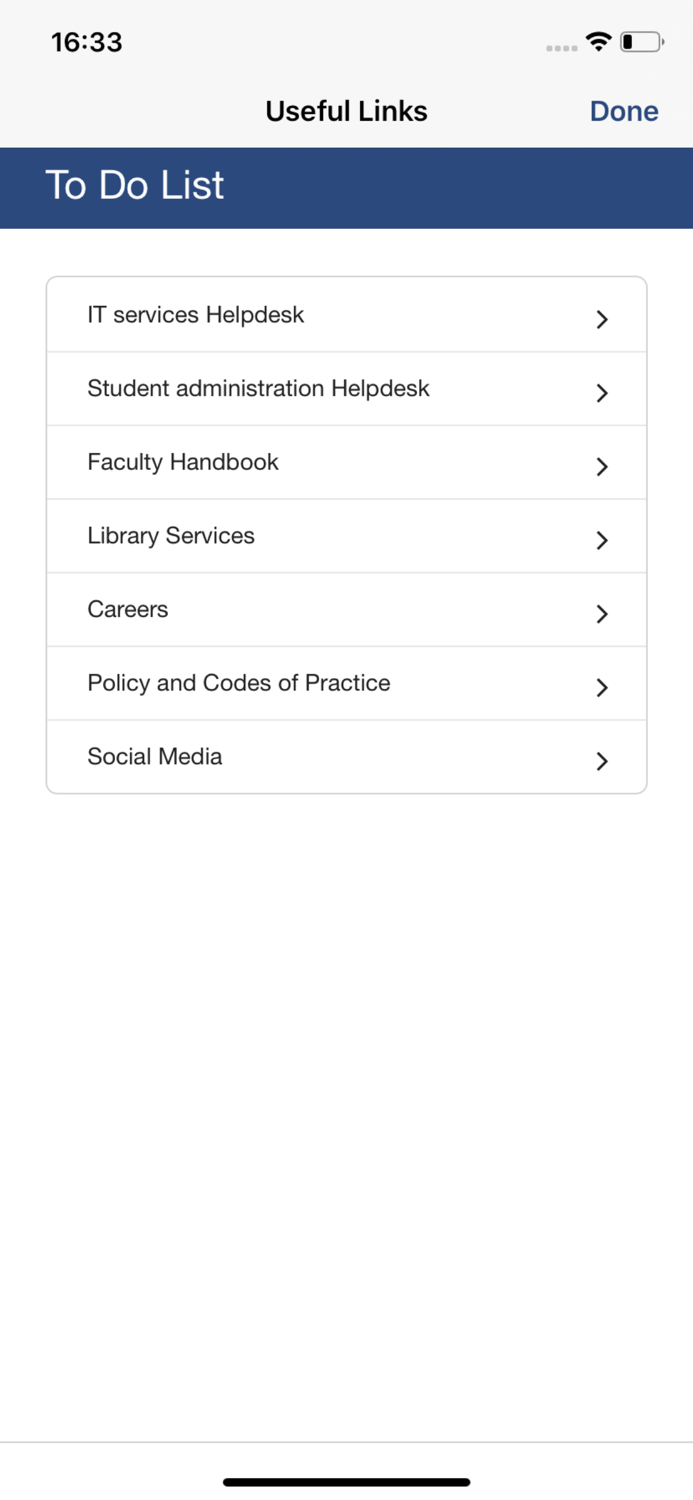The width and height of the screenshot is (693, 1500).
Task: Tap the Wi-Fi icon in the status bar
Action: coord(597,41)
